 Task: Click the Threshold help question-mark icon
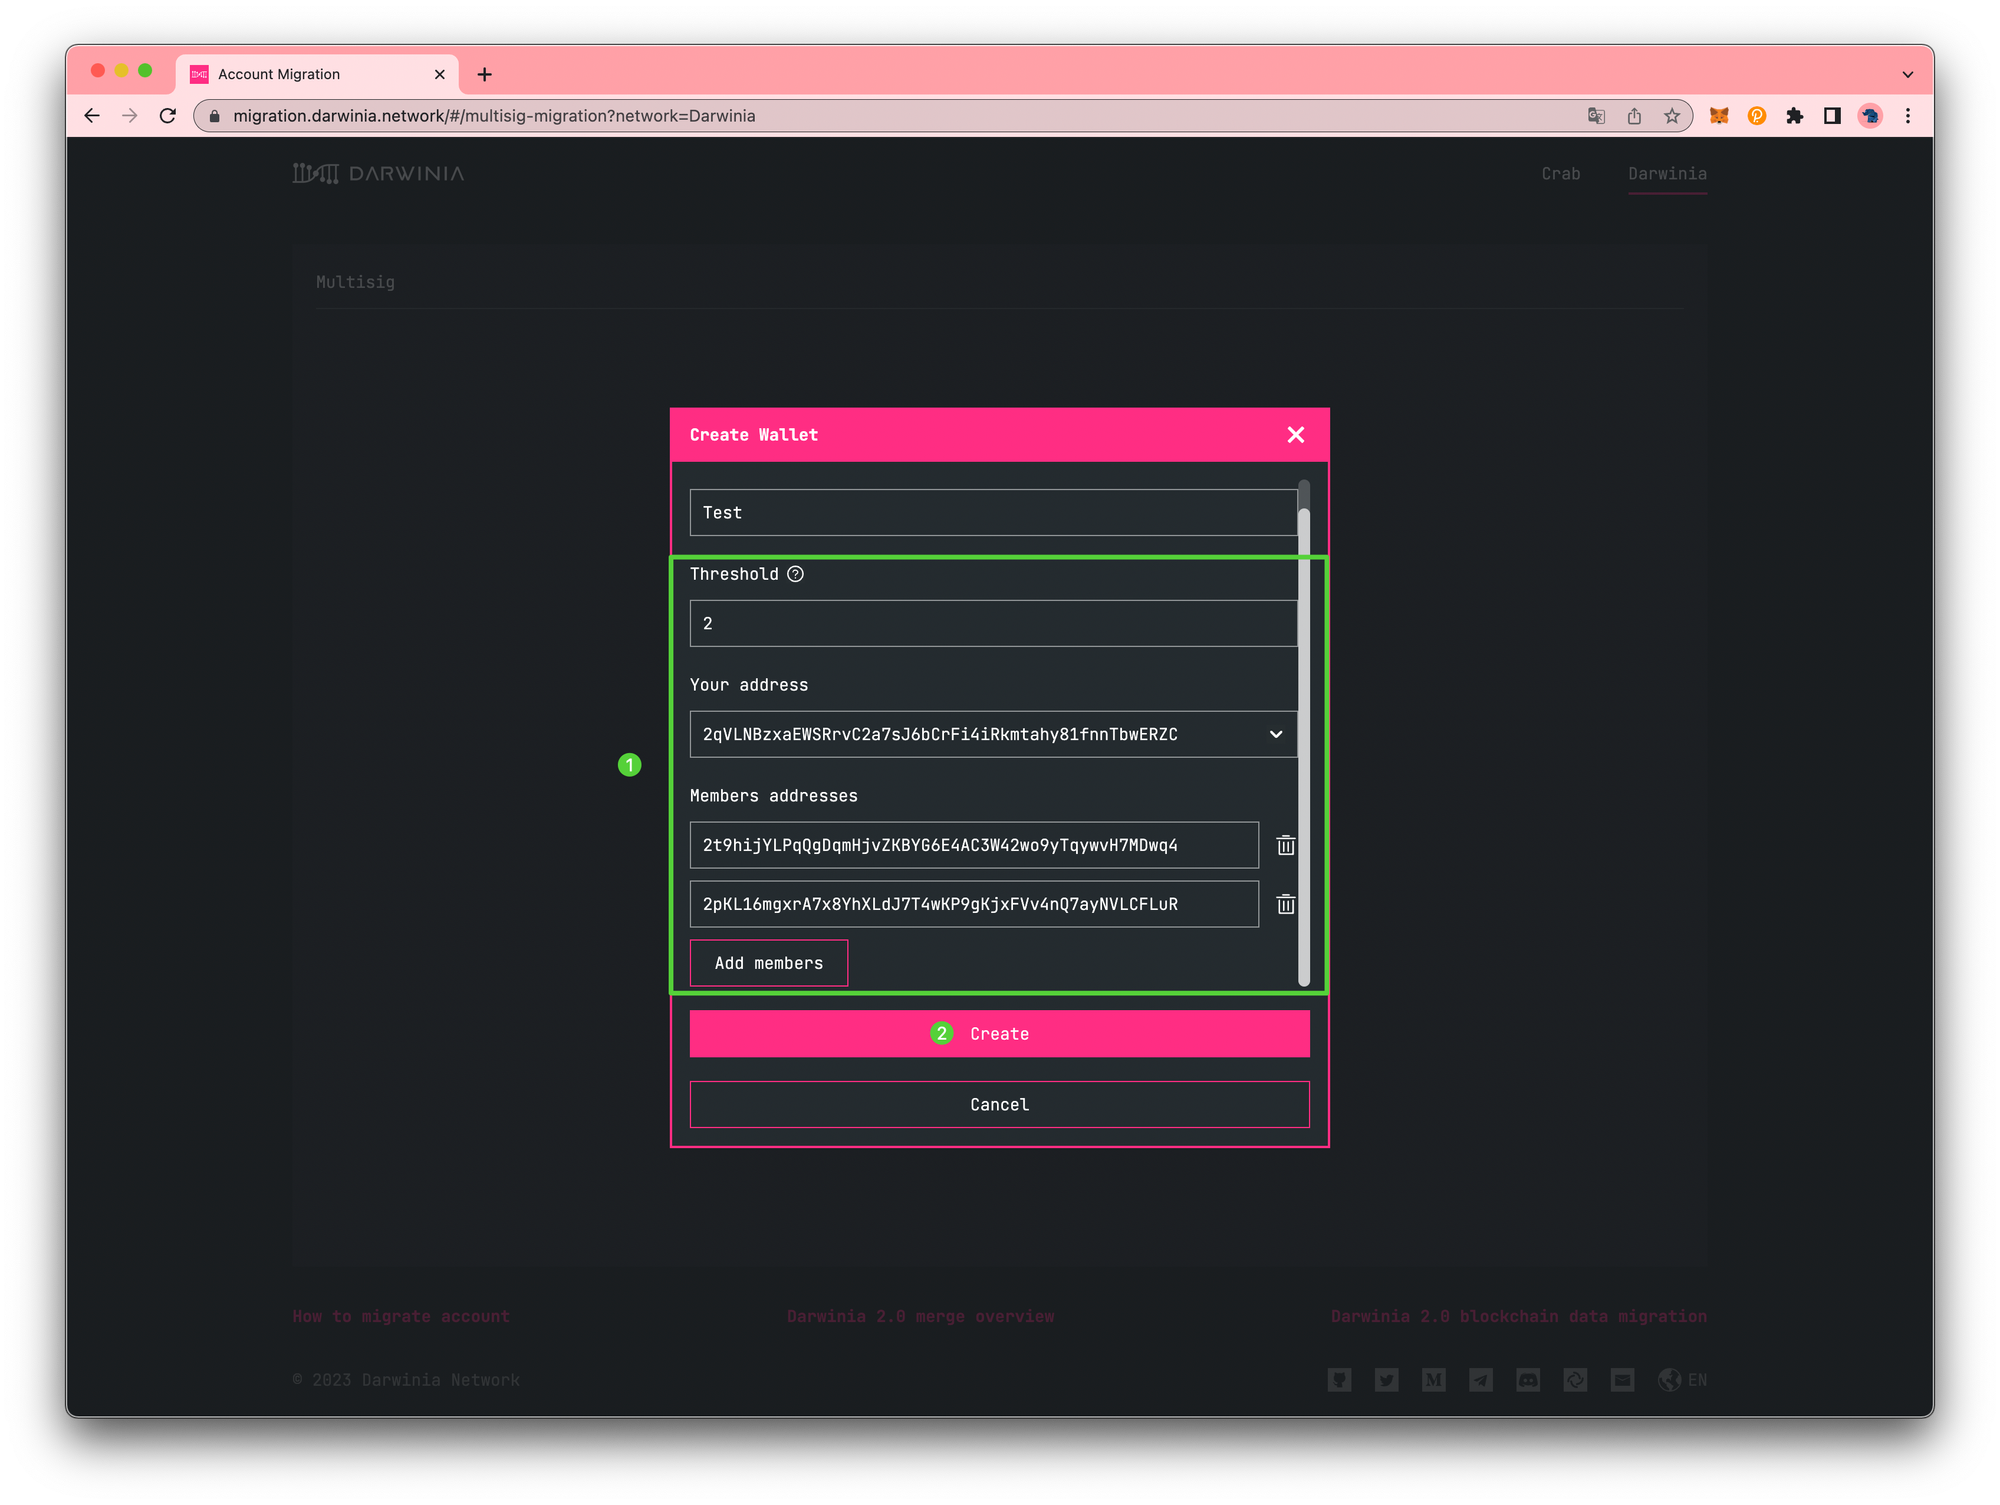pos(795,574)
